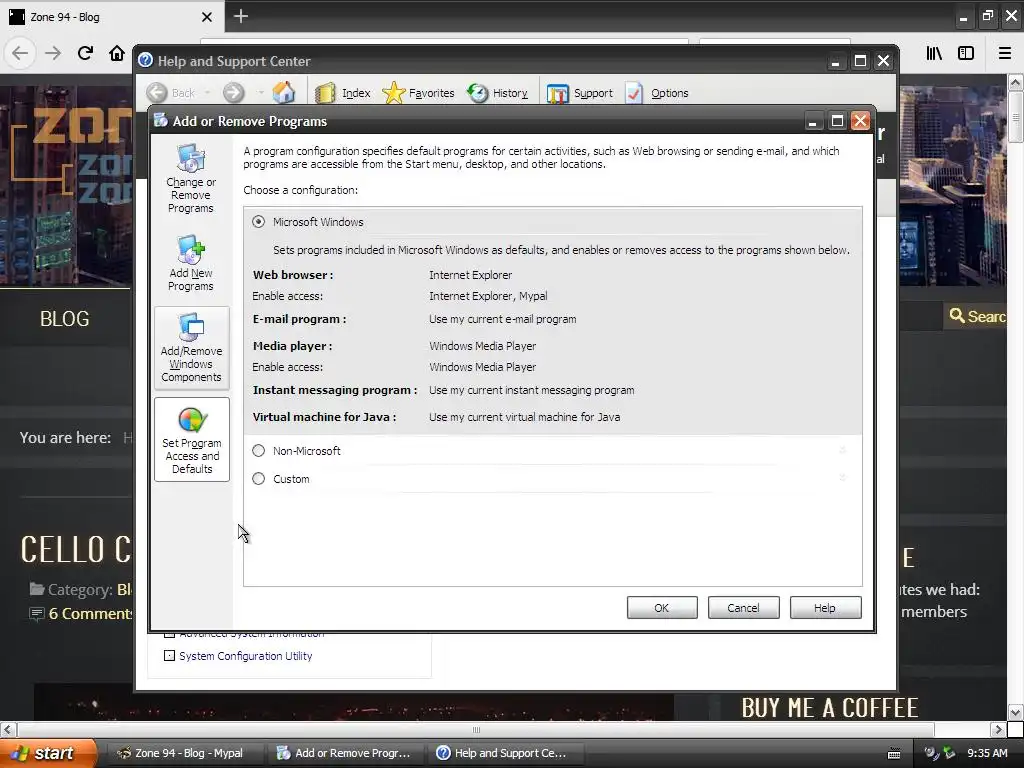
Task: Open Add/Remove Windows Components
Action: click(191, 348)
